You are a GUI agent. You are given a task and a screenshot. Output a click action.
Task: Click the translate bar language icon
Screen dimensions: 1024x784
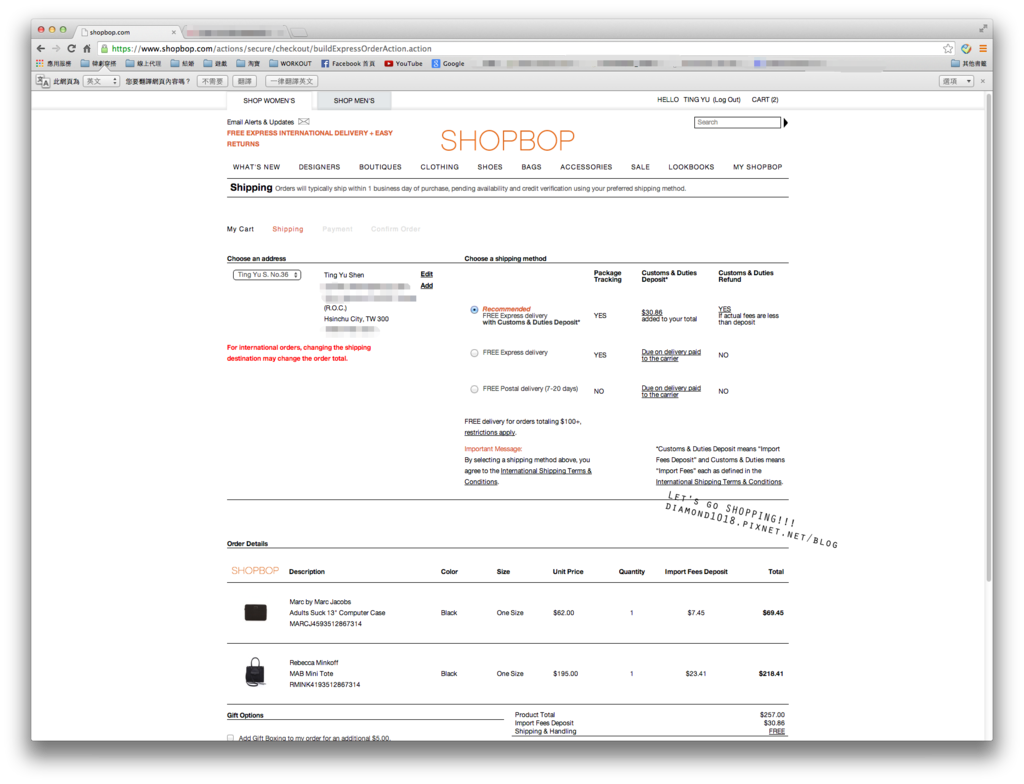coord(42,81)
